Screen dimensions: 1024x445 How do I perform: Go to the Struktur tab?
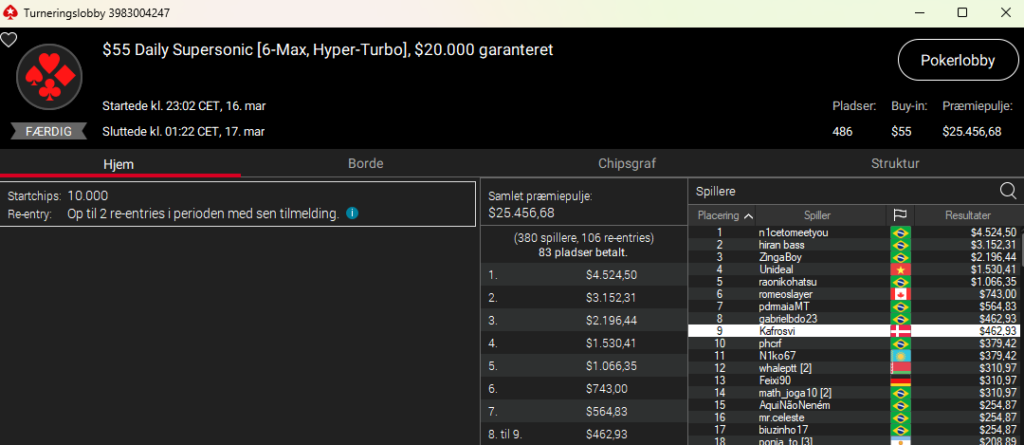(x=894, y=164)
